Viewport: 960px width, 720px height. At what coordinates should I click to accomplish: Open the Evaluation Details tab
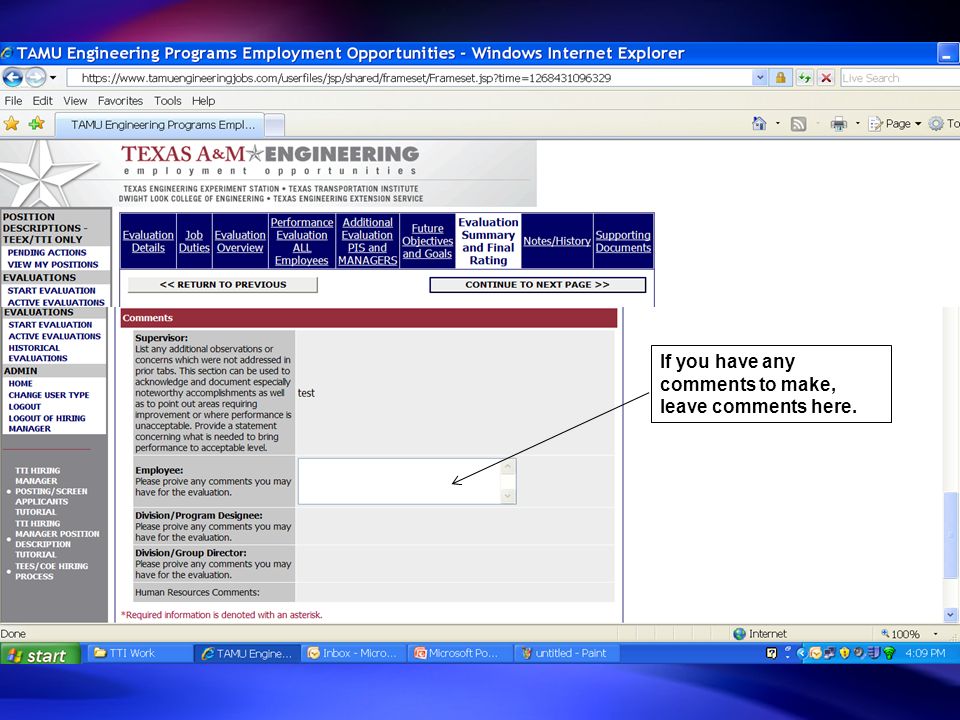(x=148, y=241)
